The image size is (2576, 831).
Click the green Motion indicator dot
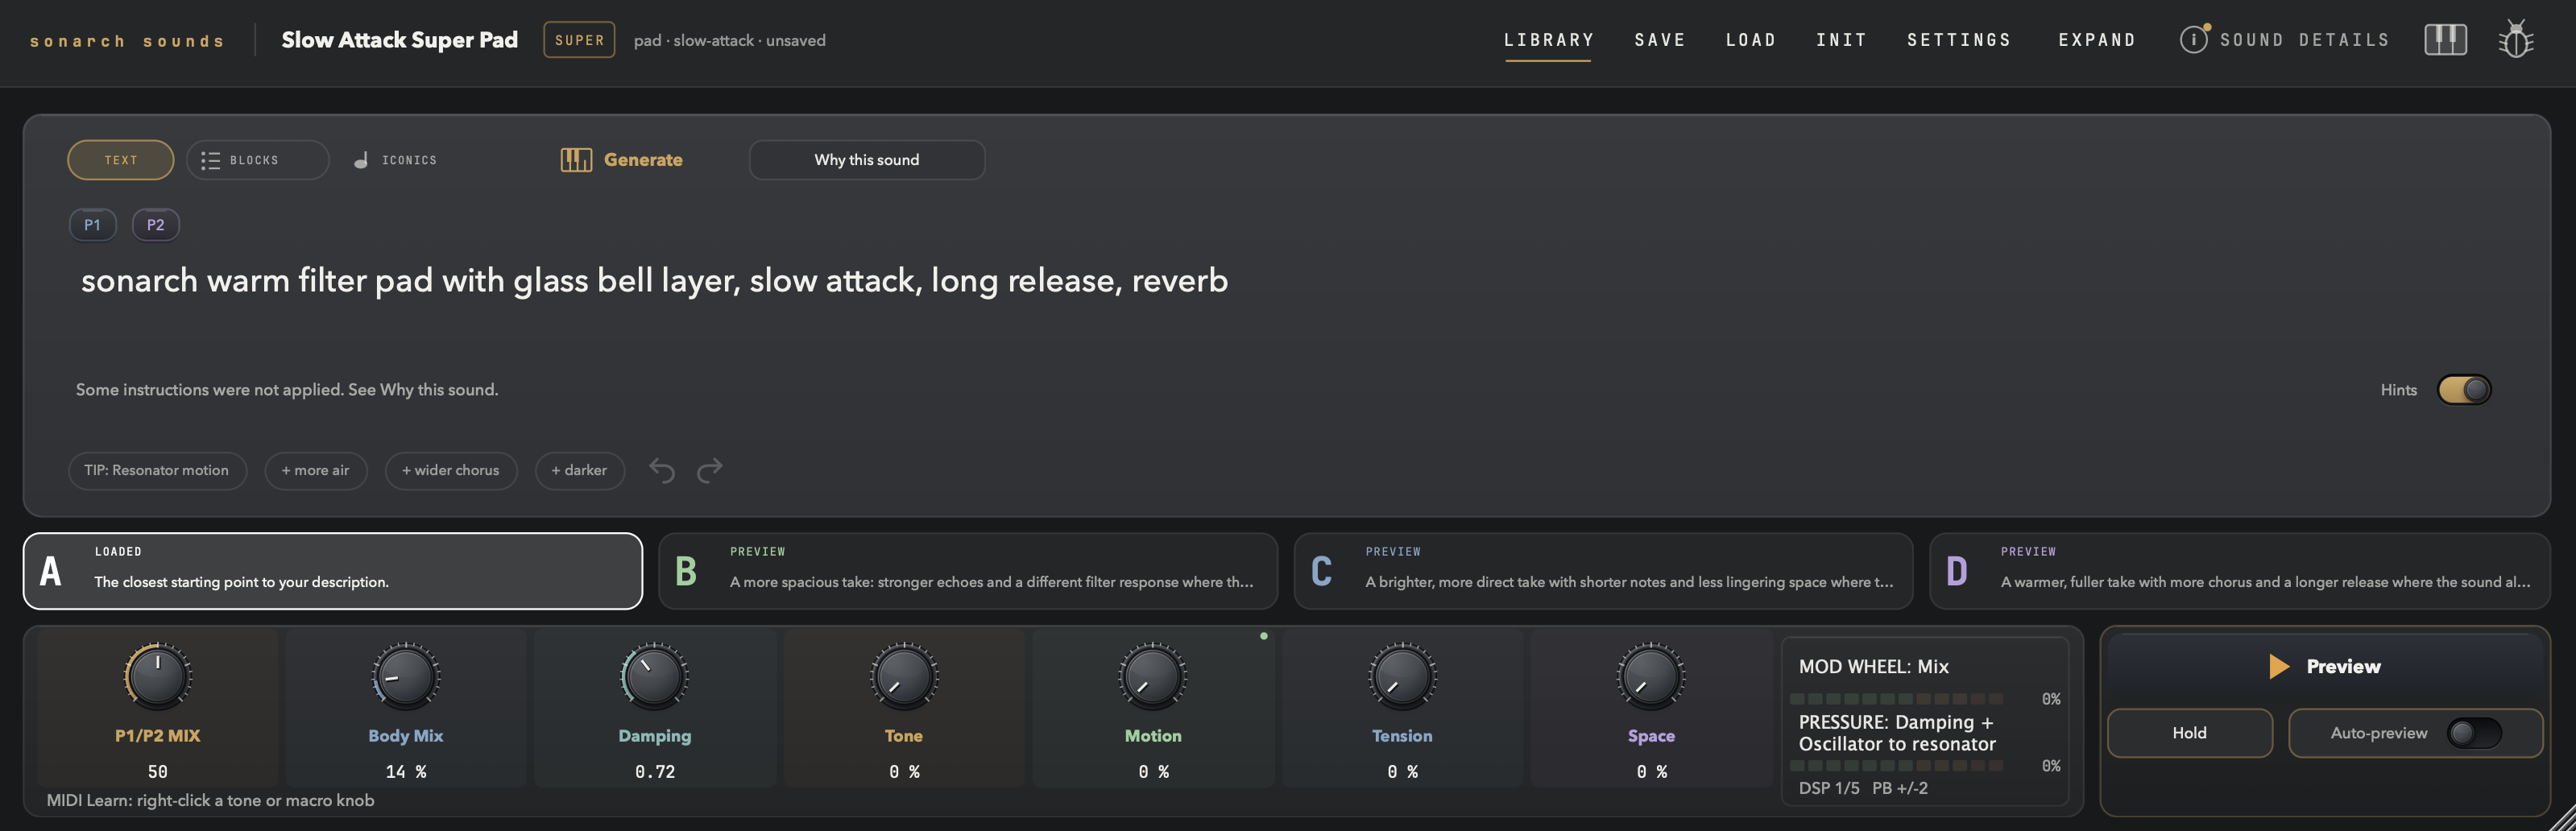click(x=1264, y=636)
